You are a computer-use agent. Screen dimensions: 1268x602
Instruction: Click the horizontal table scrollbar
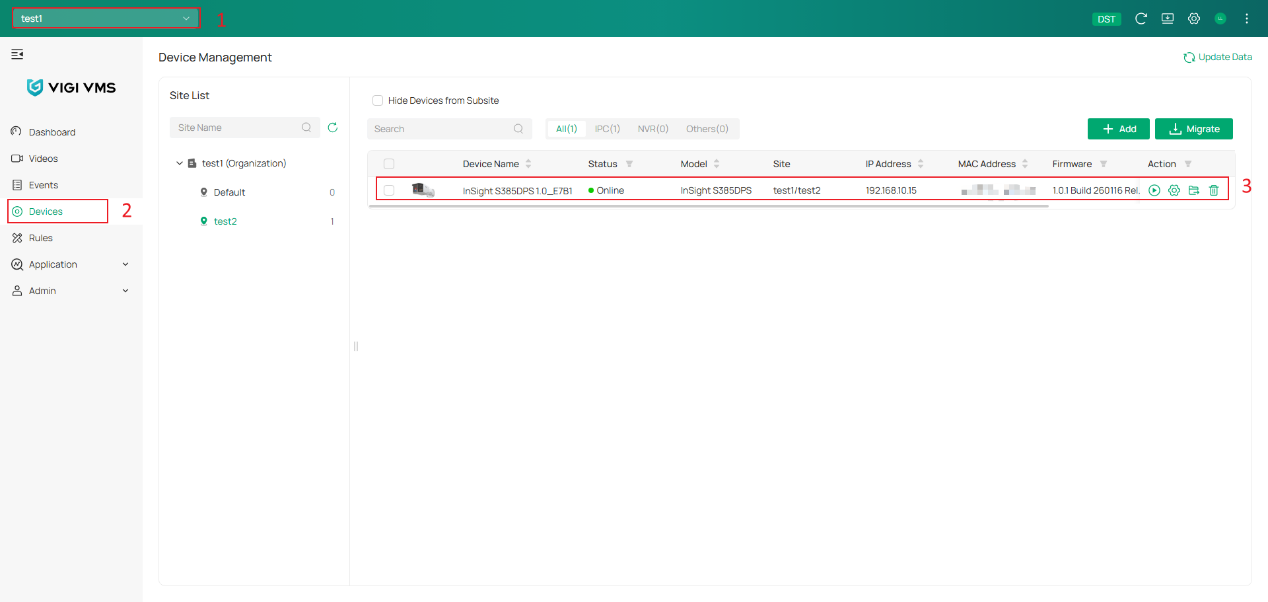click(709, 206)
